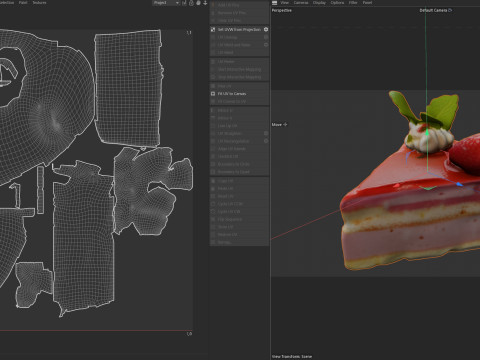Click the strawberry on the cake model
This screenshot has width=480, height=360.
click(465, 155)
